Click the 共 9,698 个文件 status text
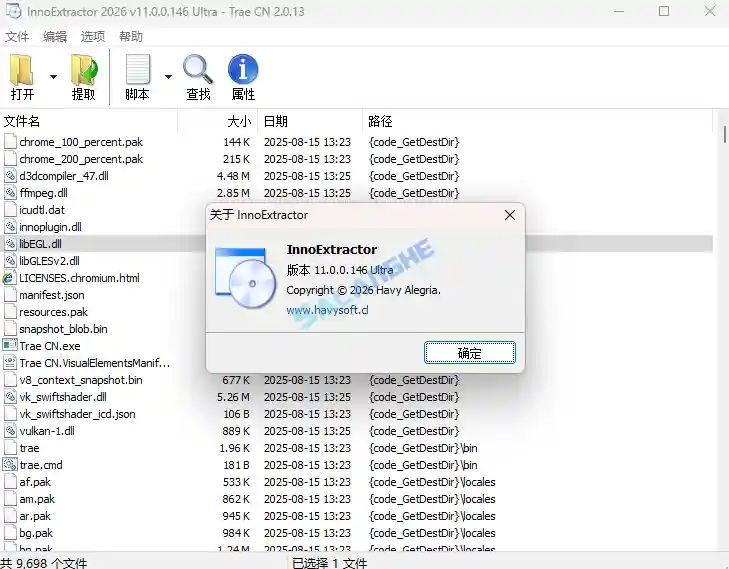Screen dimensions: 729x569 point(44,562)
